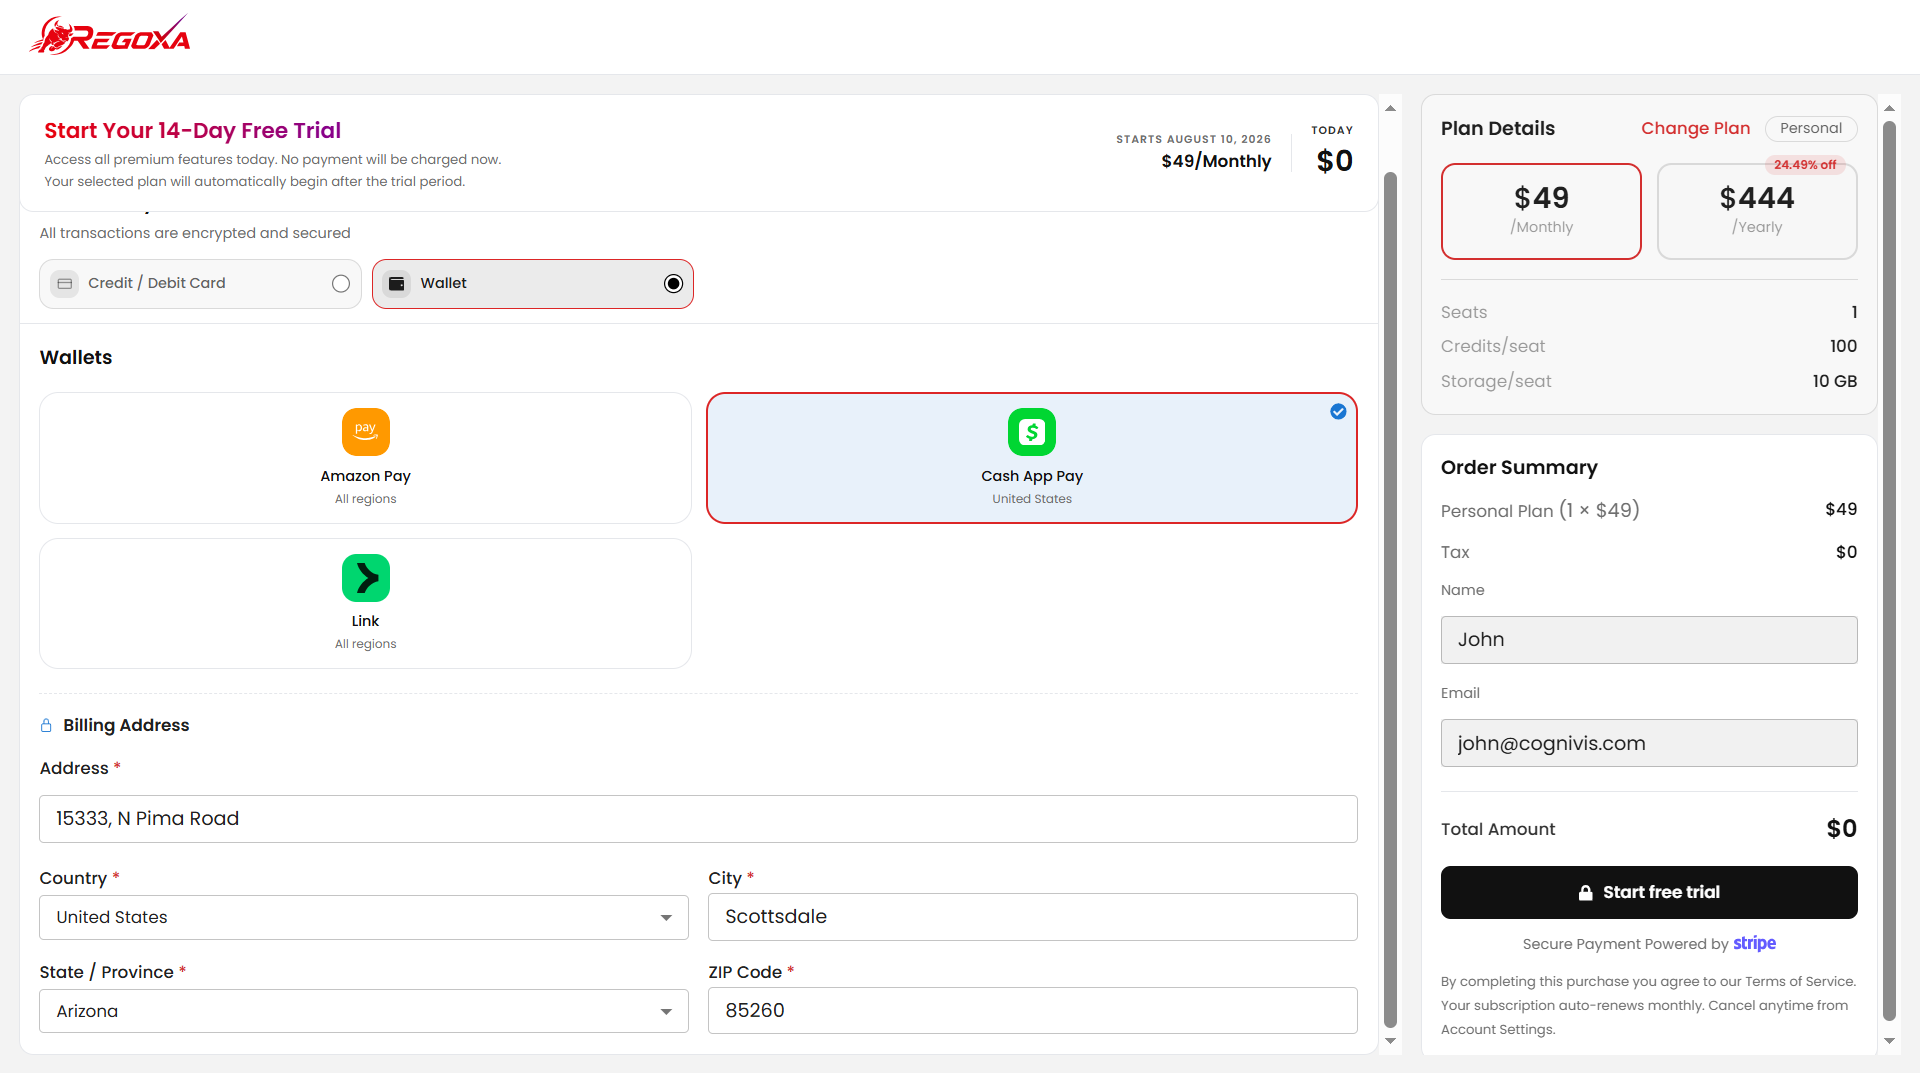Click the Regoxa logo
The width and height of the screenshot is (1920, 1073).
pos(110,36)
